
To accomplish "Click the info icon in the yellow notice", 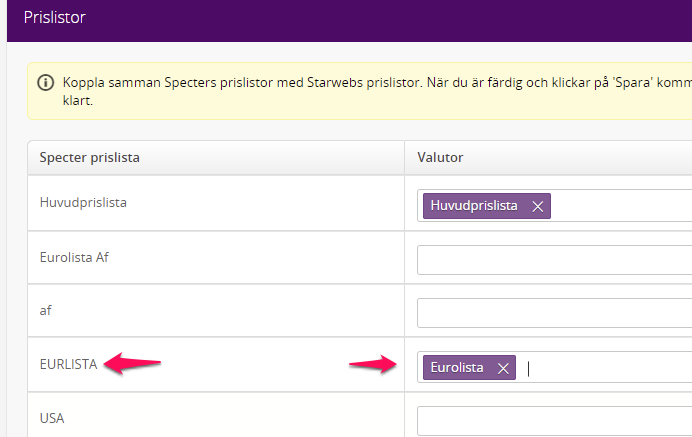I will pos(46,82).
